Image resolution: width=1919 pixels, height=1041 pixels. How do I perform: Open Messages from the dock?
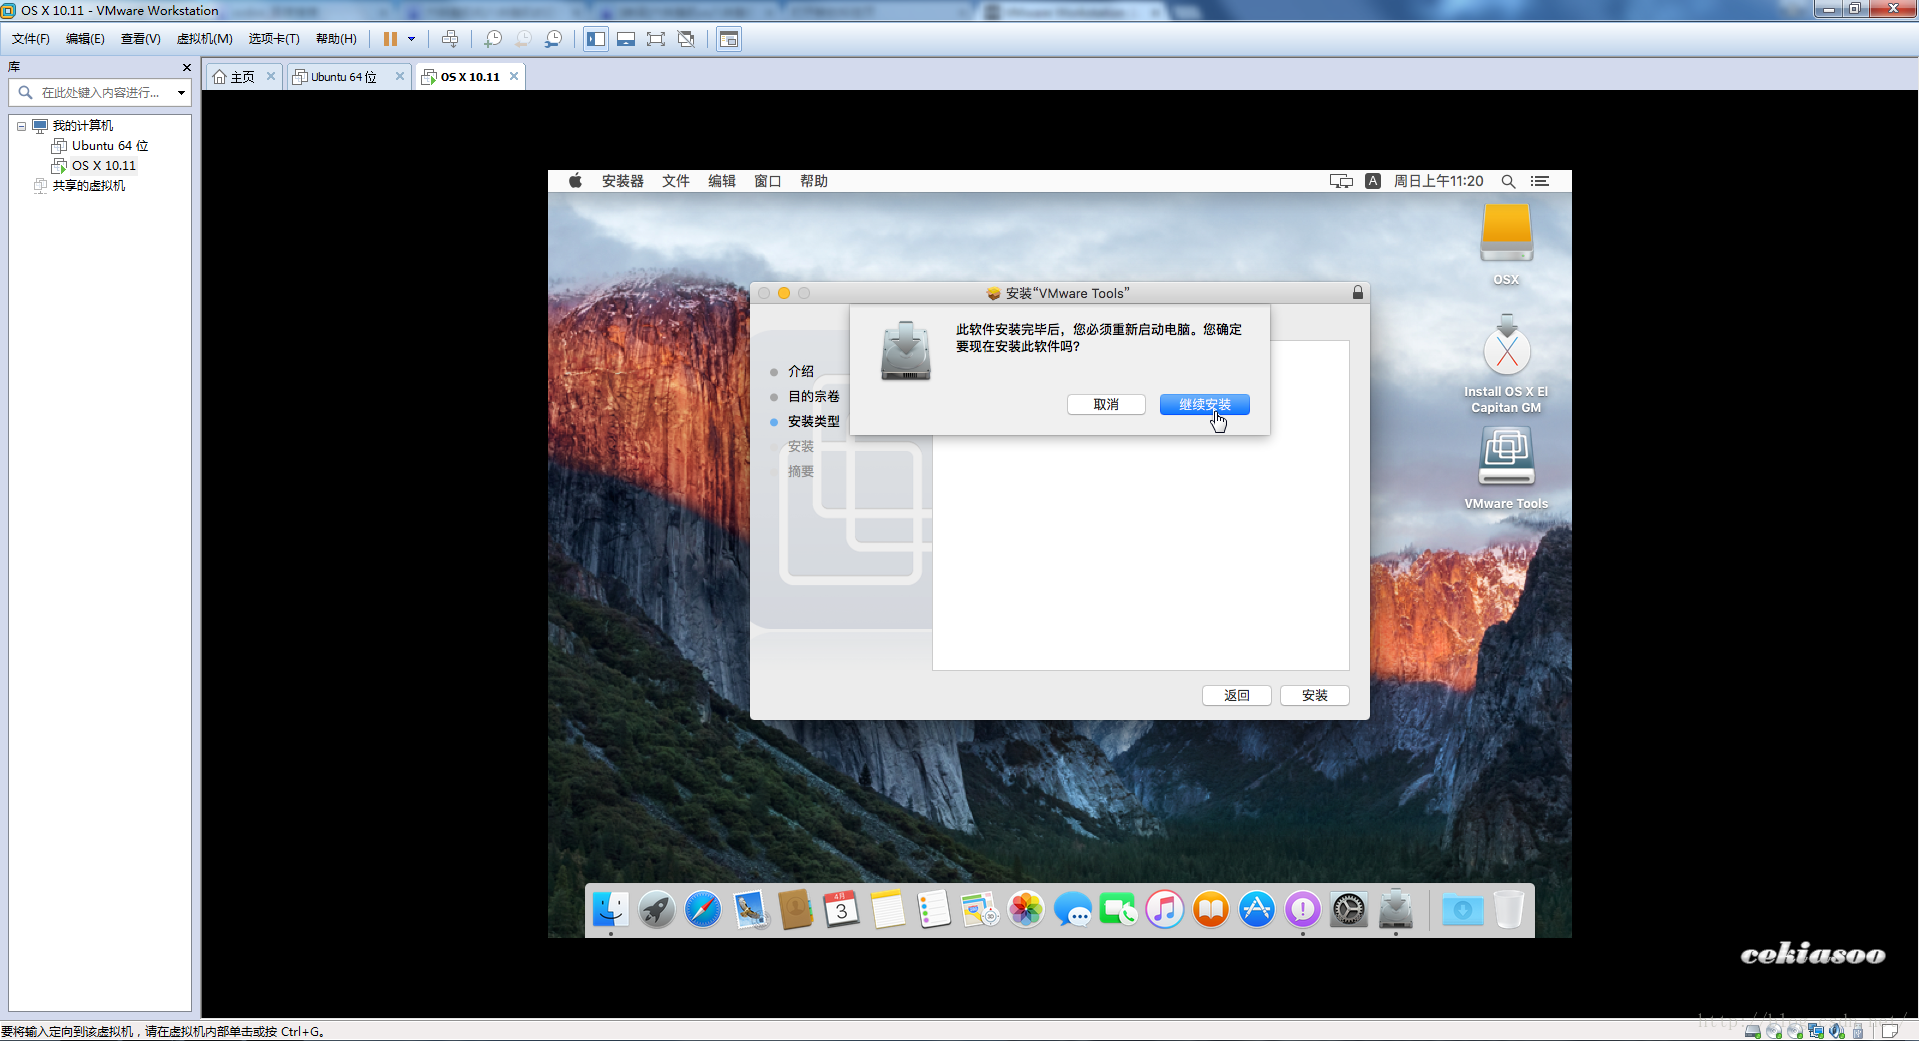(1072, 909)
